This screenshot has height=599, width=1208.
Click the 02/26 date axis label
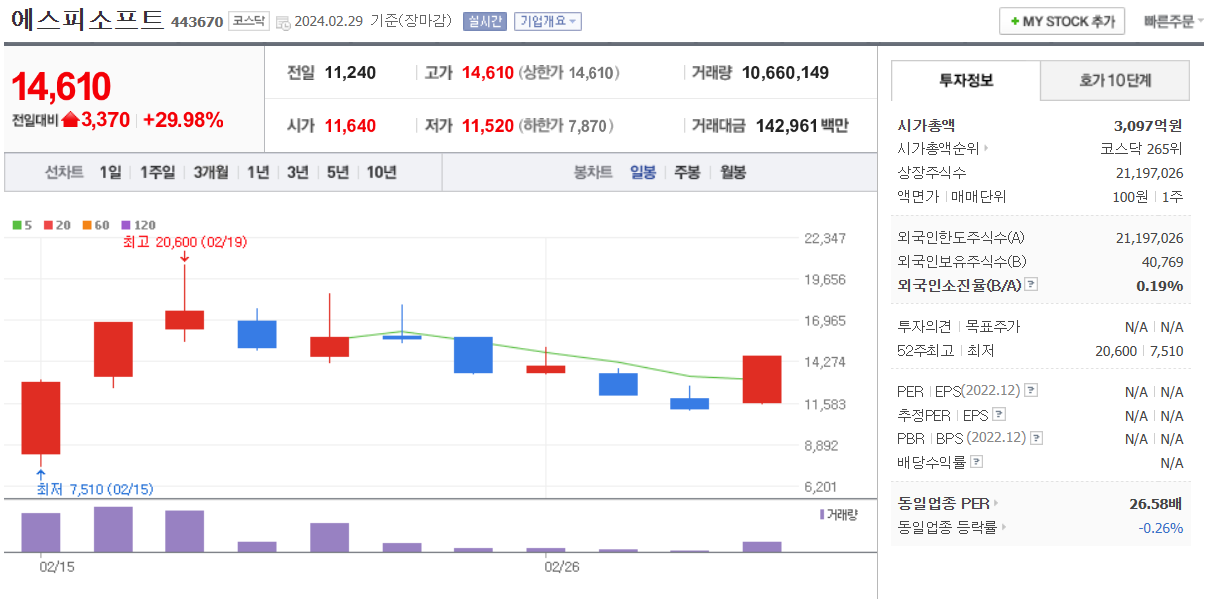click(562, 566)
